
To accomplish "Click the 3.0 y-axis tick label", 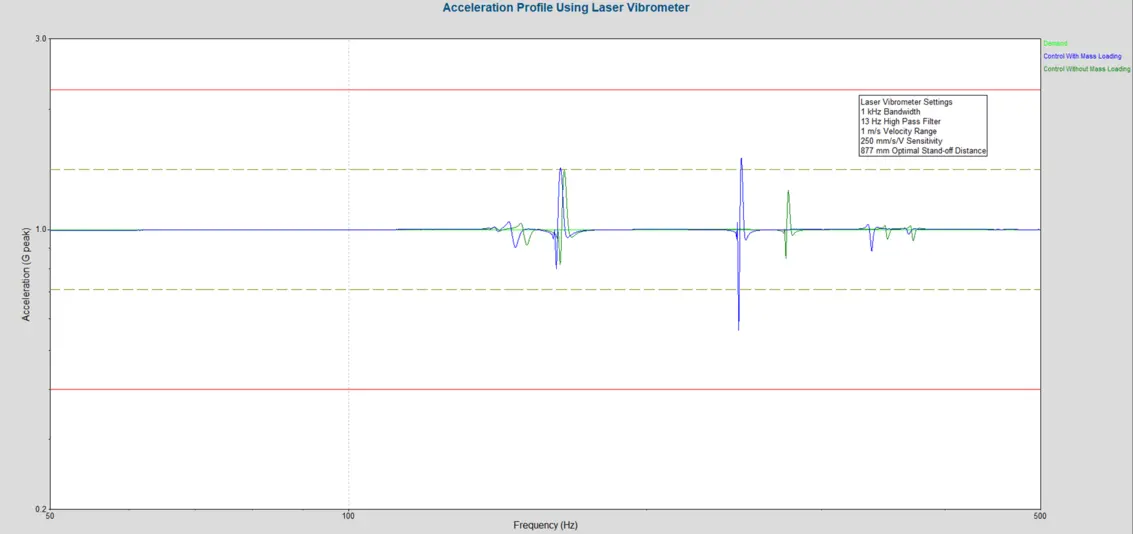I will tap(41, 39).
